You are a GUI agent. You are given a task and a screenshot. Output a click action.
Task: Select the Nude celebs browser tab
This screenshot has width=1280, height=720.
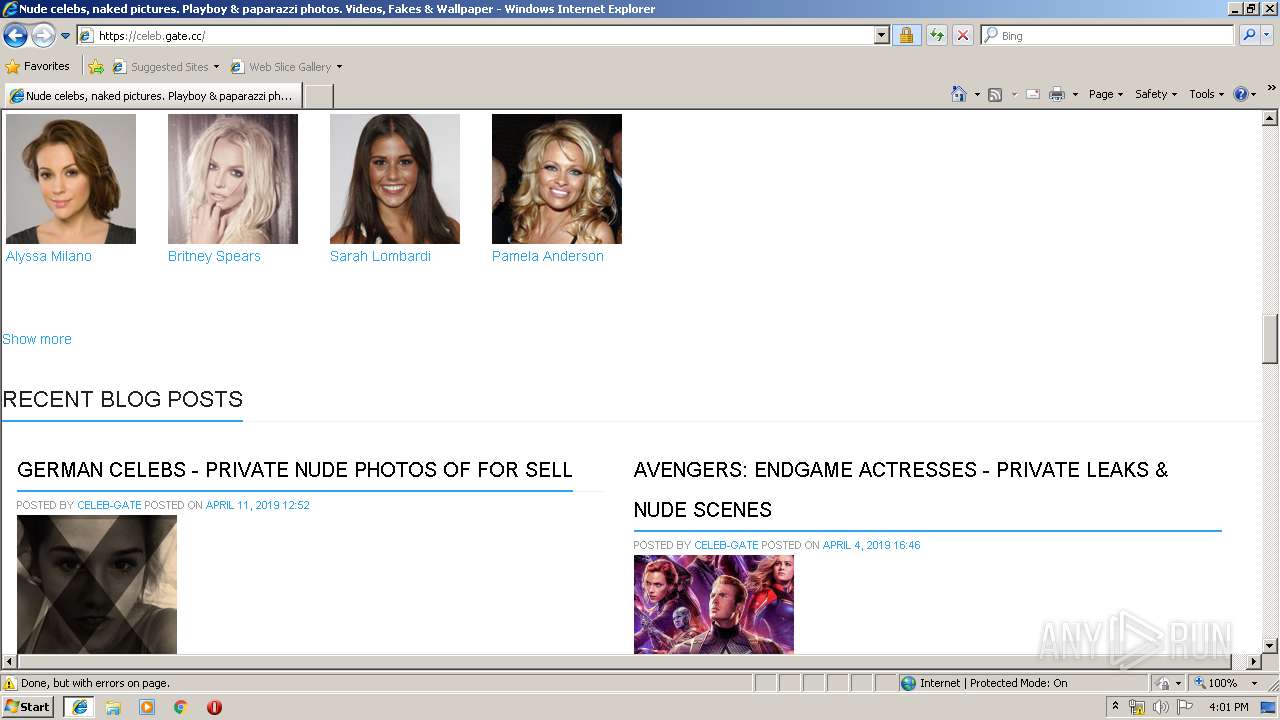[x=153, y=96]
